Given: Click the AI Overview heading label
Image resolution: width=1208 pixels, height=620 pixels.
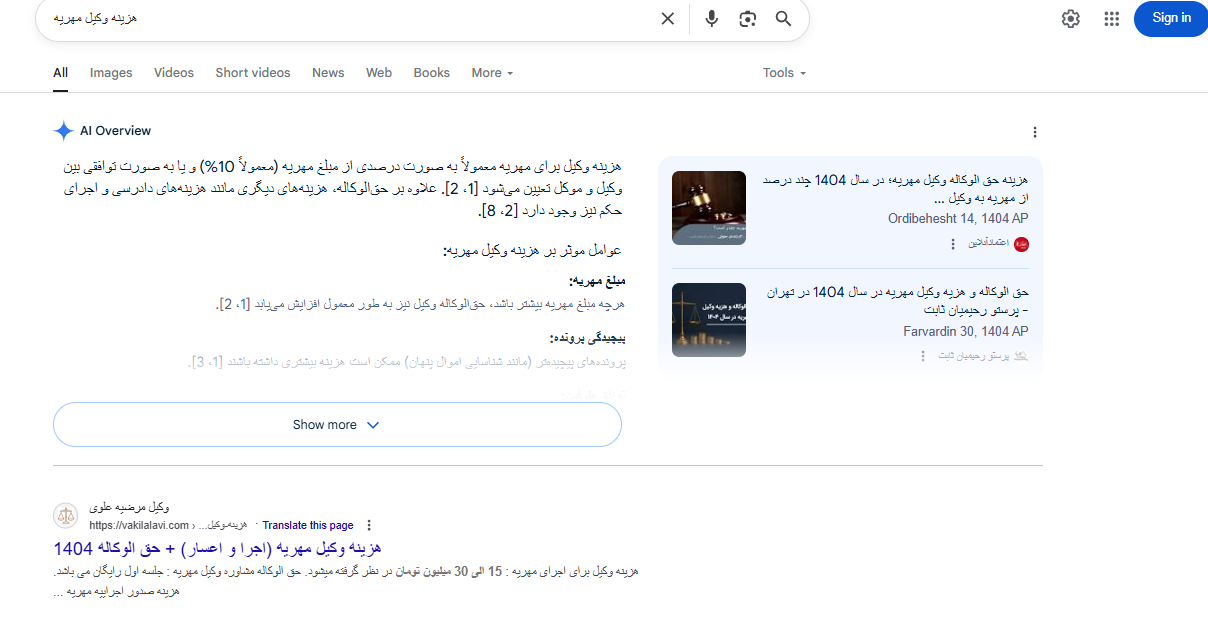Looking at the screenshot, I should point(116,131).
